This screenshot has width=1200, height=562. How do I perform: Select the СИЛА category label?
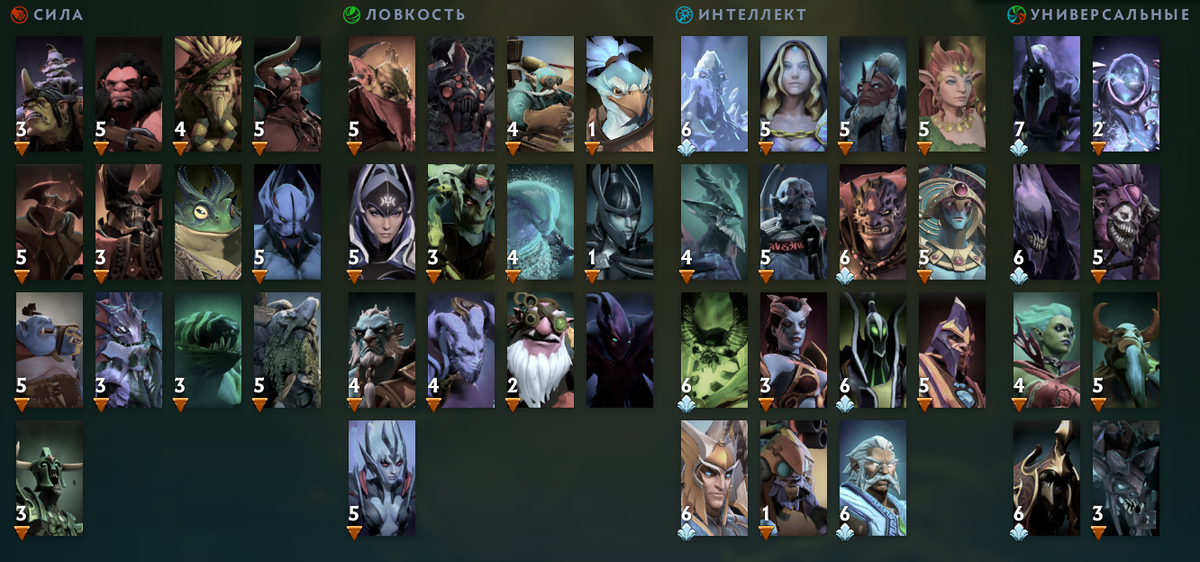pyautogui.click(x=58, y=14)
